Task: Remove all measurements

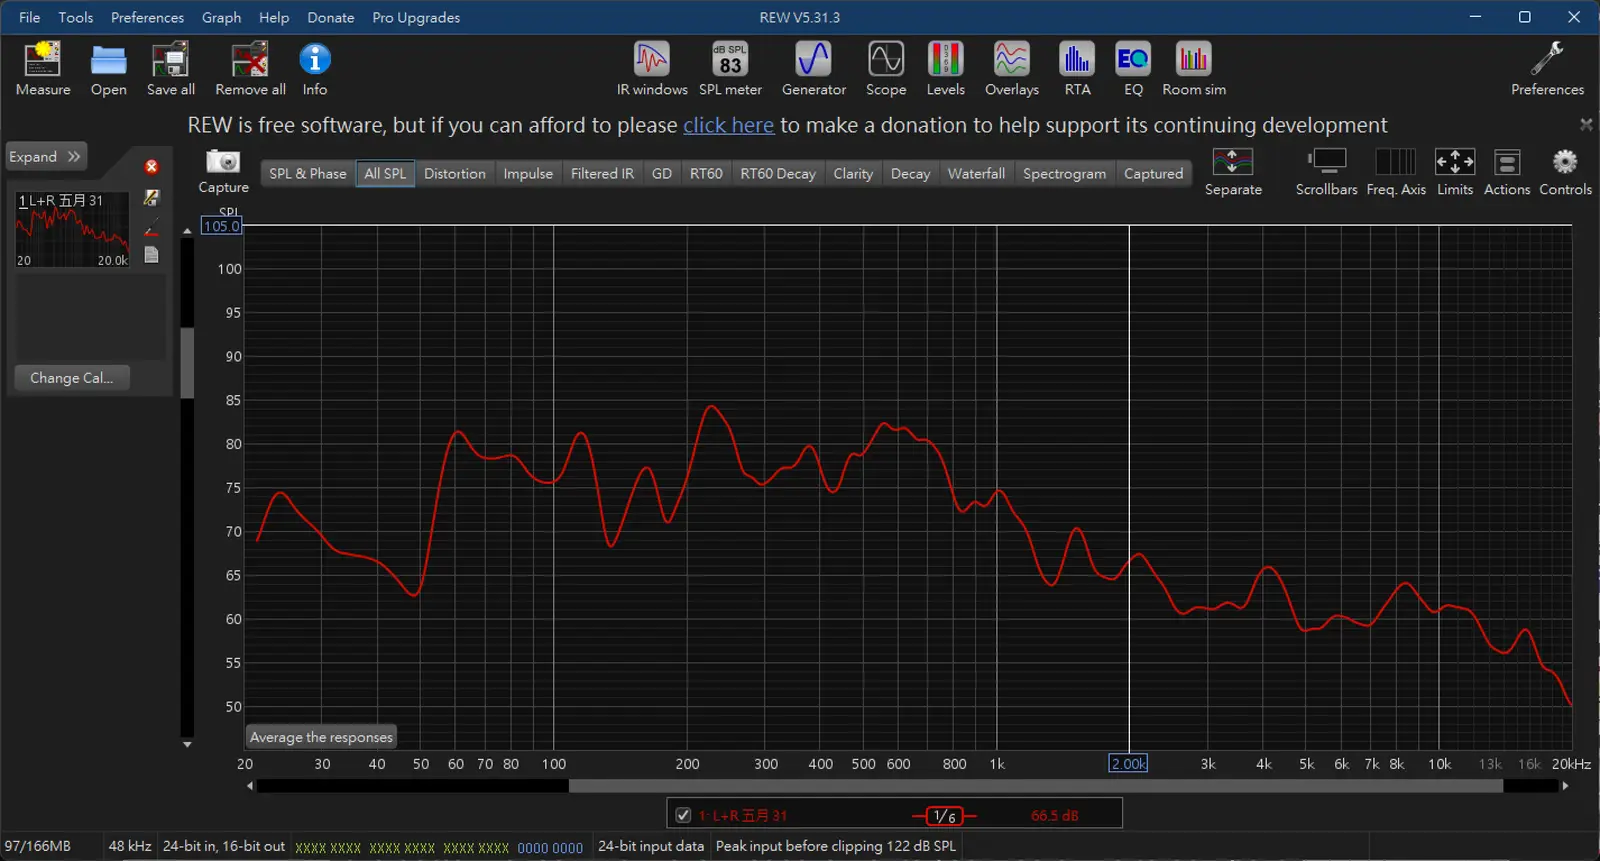Action: click(x=250, y=68)
